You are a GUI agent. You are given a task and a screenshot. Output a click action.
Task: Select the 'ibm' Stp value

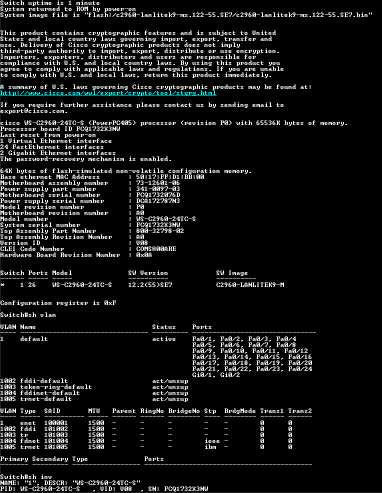(x=210, y=447)
